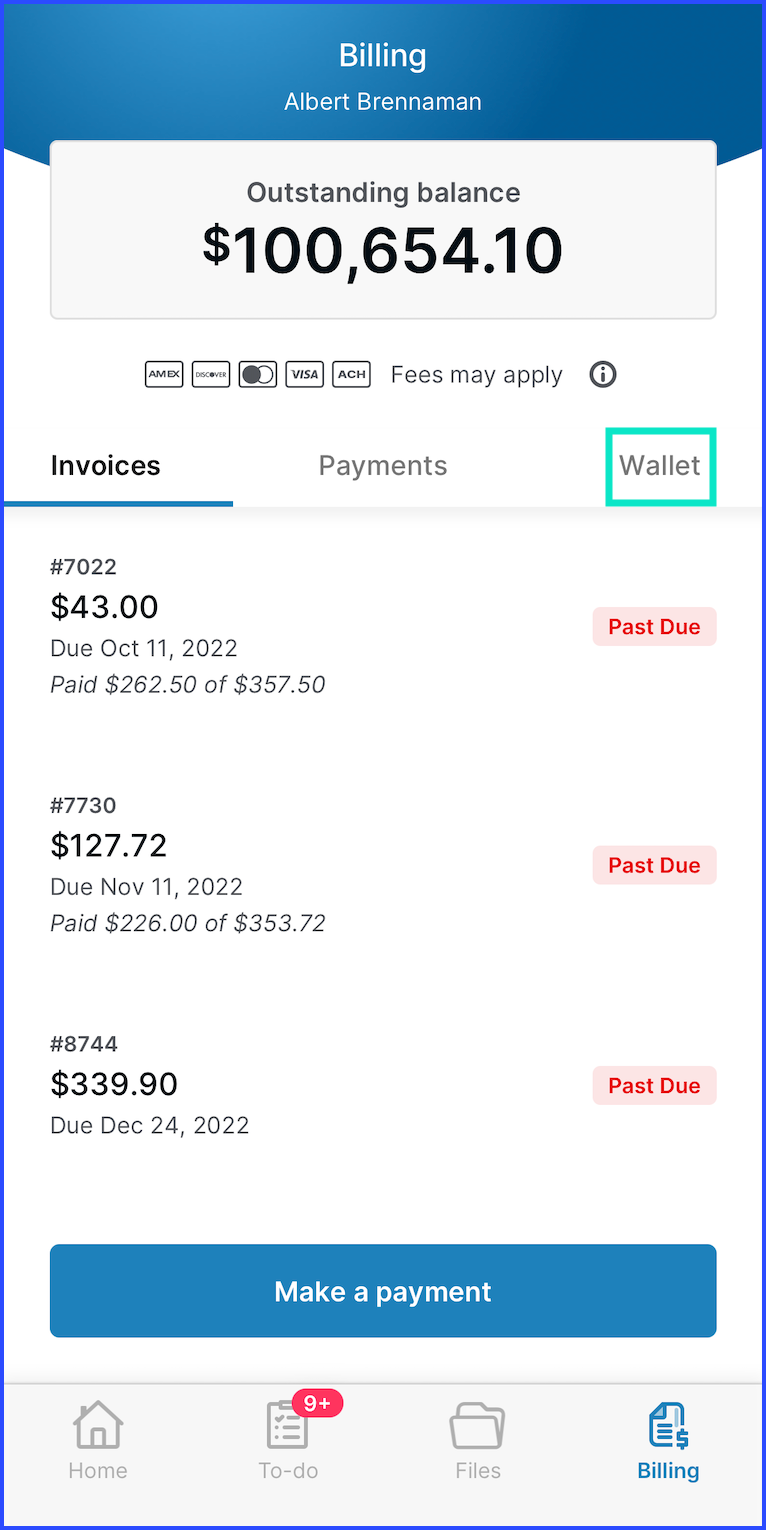The width and height of the screenshot is (766, 1530).
Task: Switch to the Payments tab
Action: (383, 466)
